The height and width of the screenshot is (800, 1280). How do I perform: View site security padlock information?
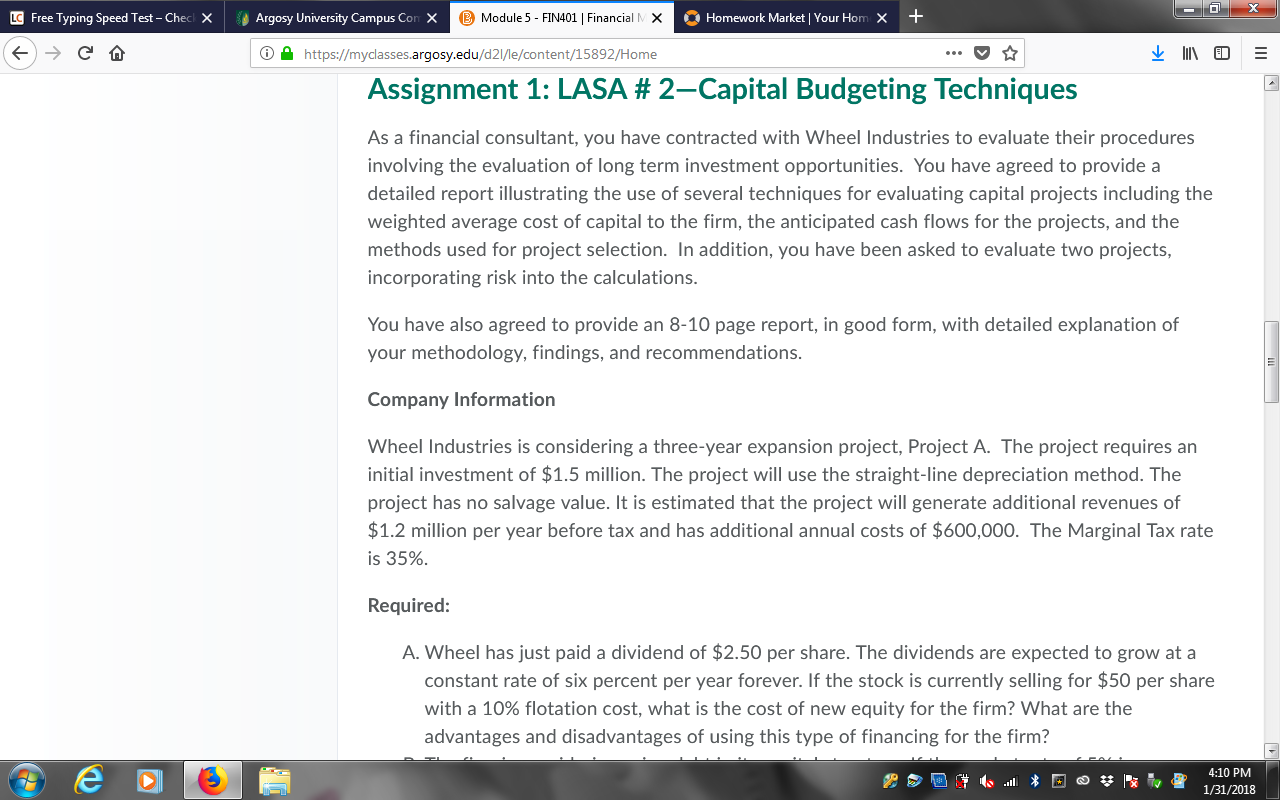(x=287, y=54)
